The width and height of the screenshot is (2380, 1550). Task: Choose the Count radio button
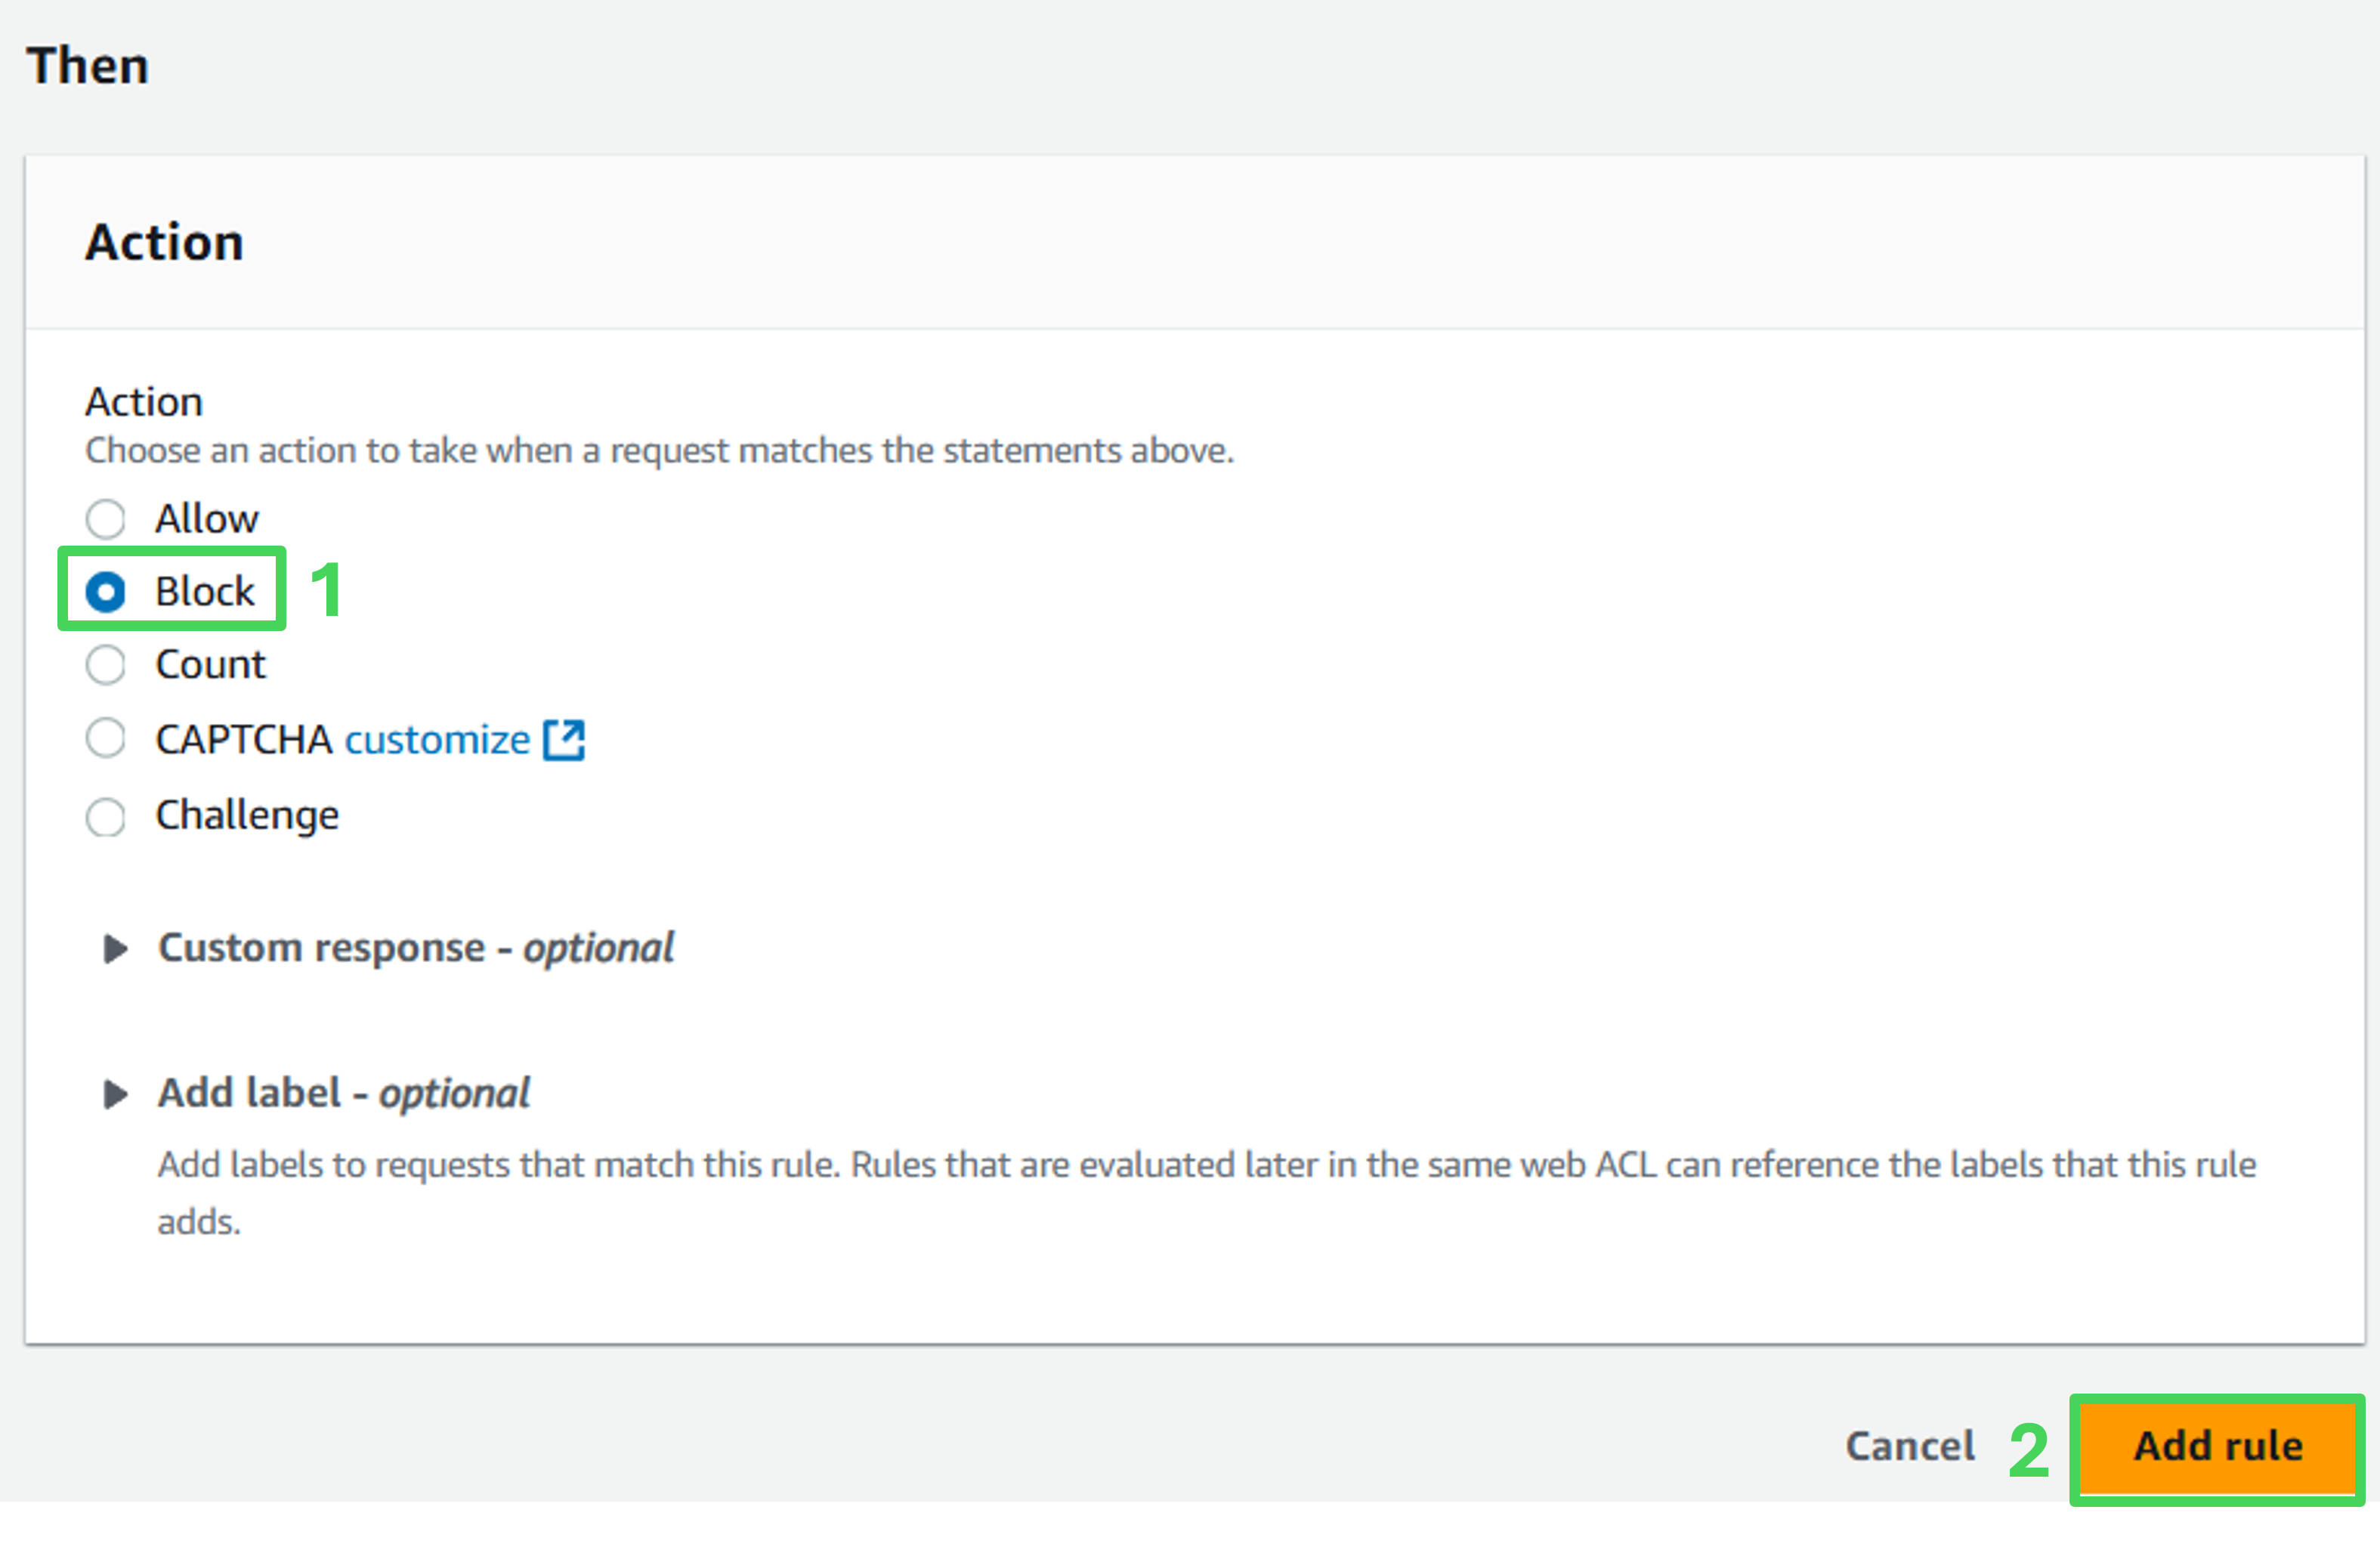point(105,665)
